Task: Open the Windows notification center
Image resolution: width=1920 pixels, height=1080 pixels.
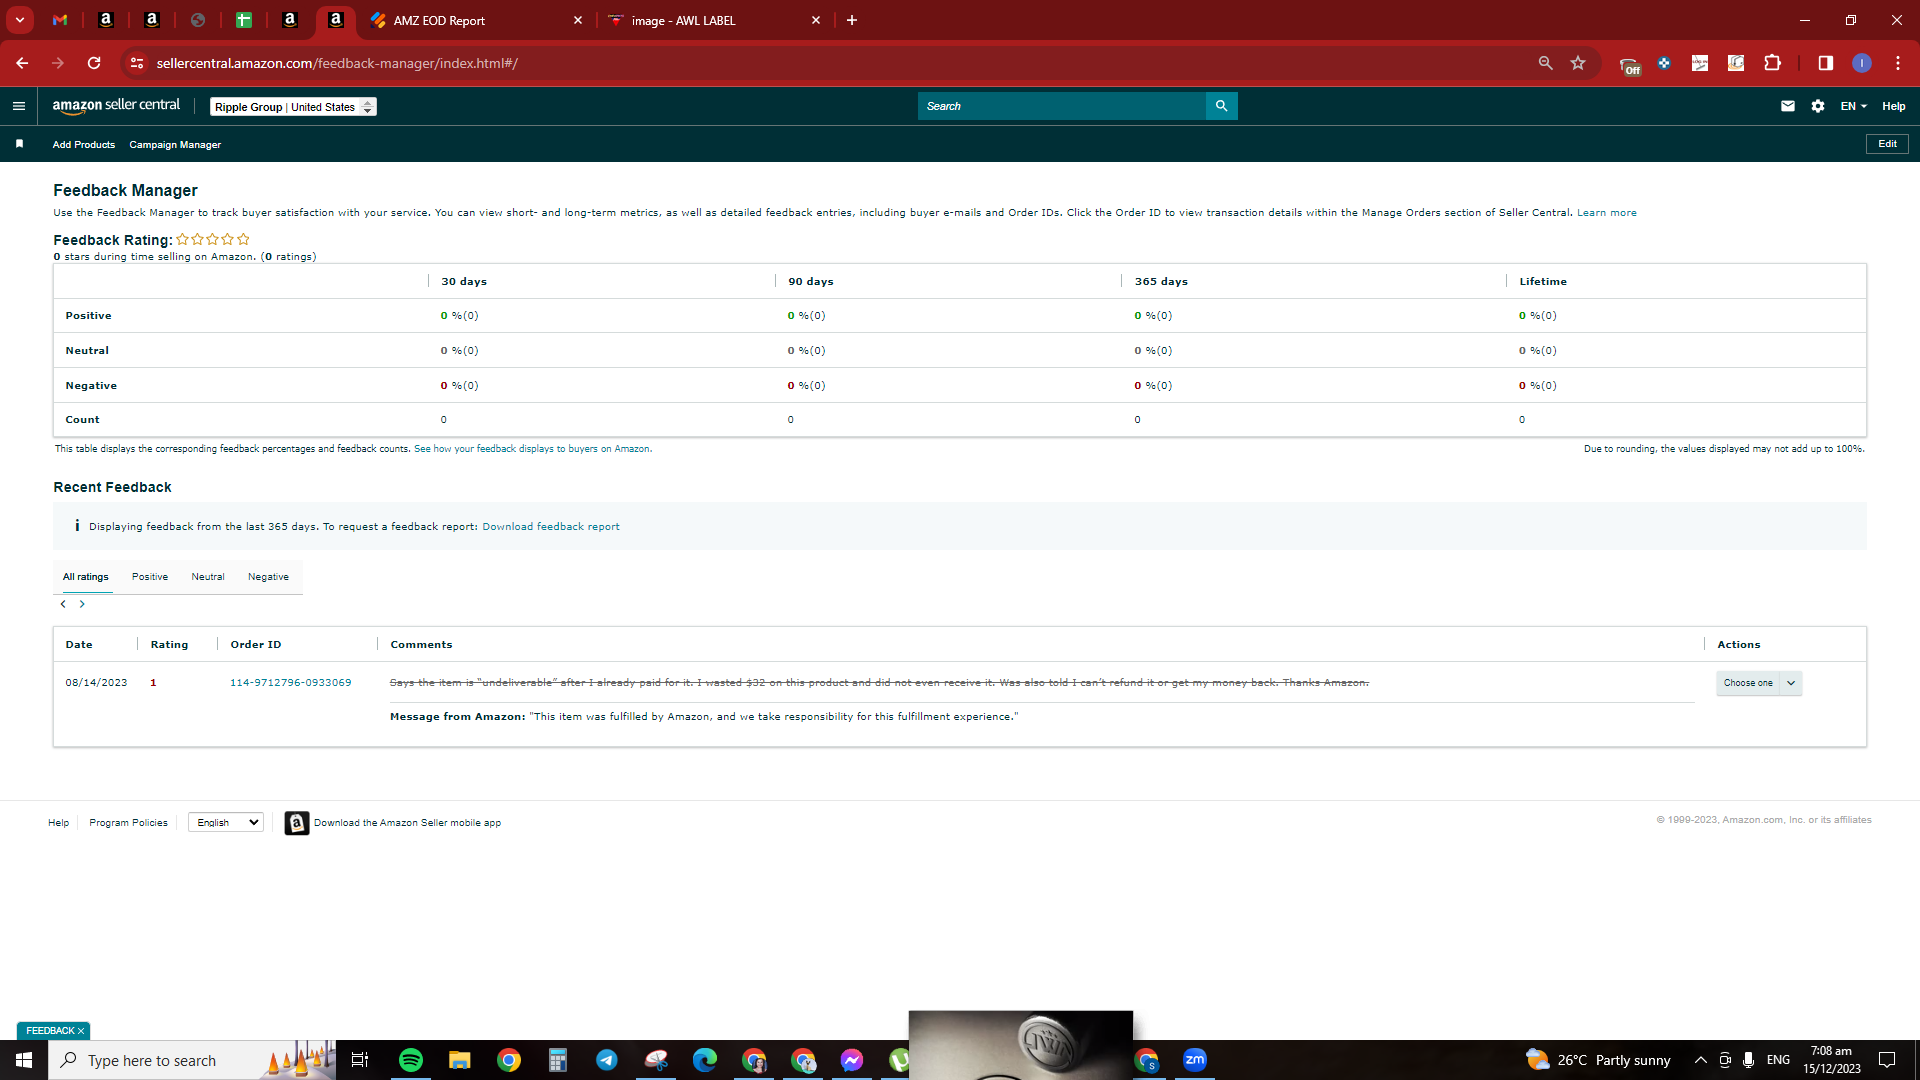Action: point(1887,1060)
